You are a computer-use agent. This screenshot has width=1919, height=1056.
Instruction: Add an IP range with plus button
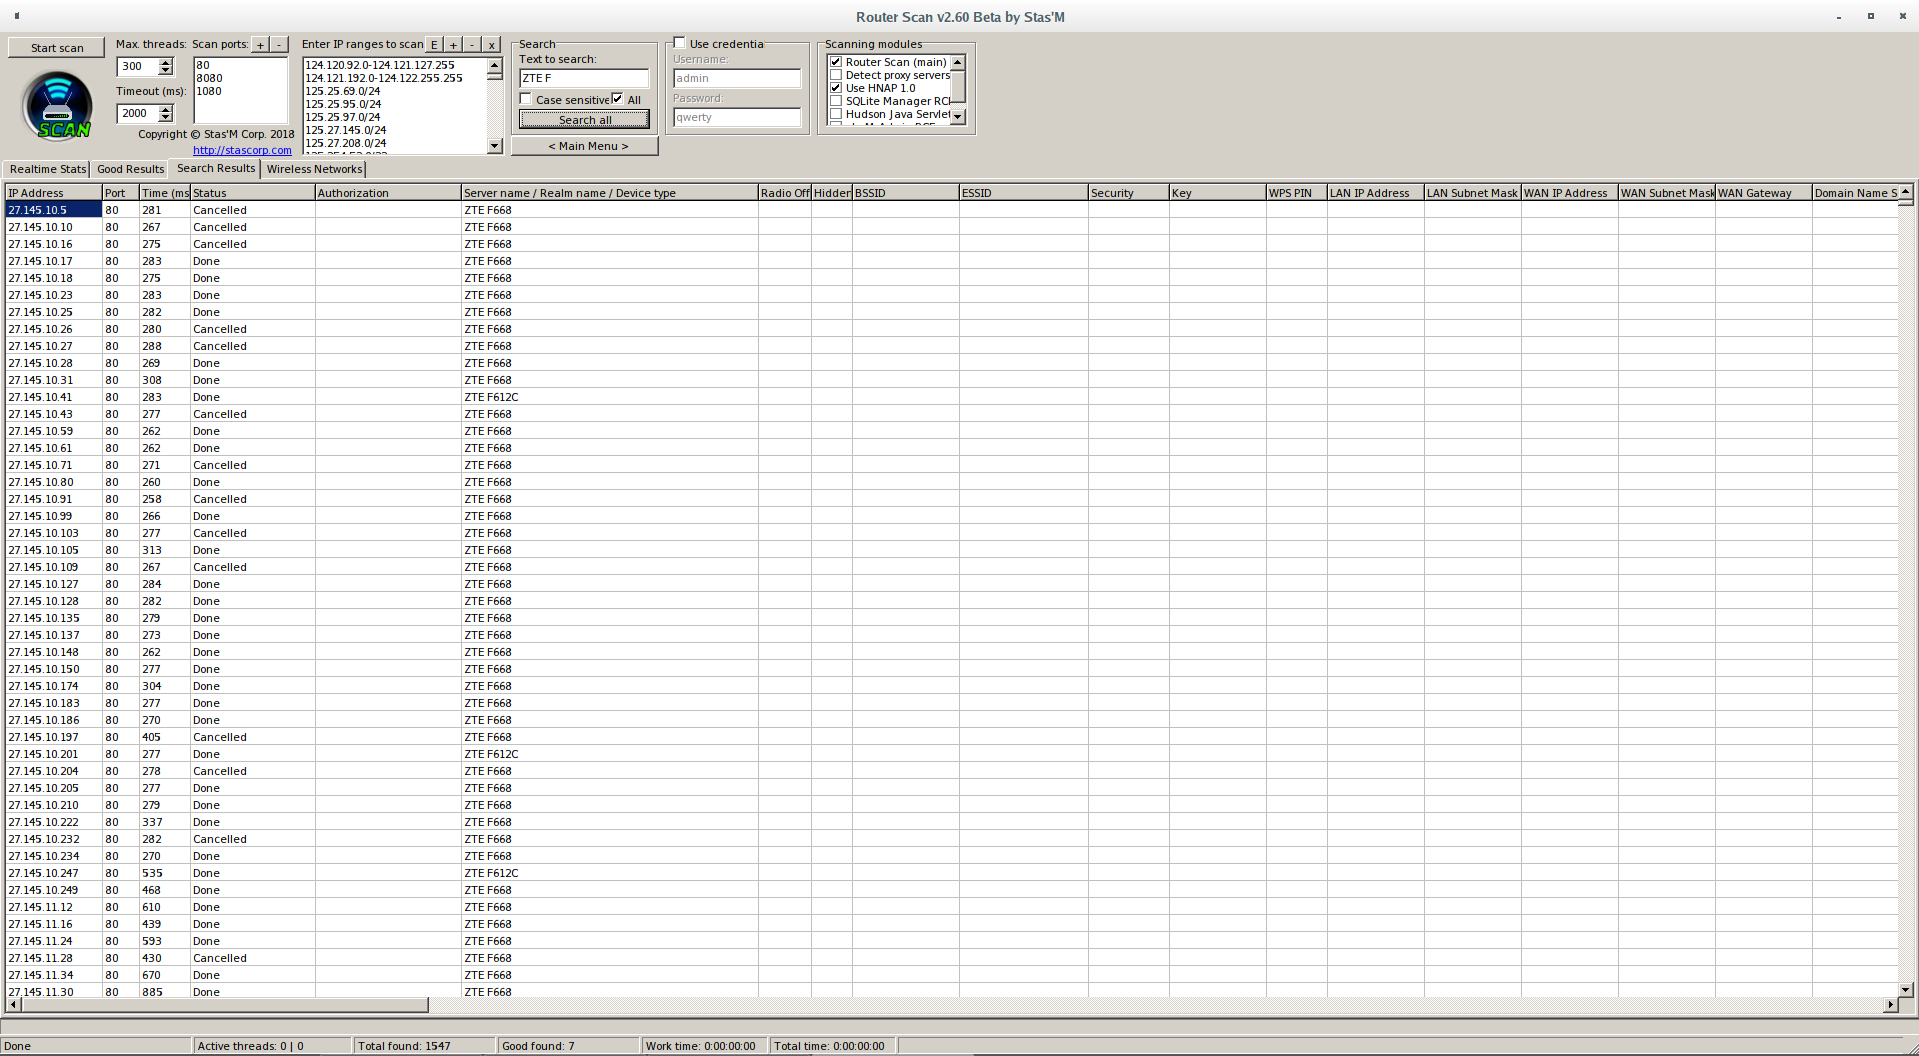[x=453, y=45]
